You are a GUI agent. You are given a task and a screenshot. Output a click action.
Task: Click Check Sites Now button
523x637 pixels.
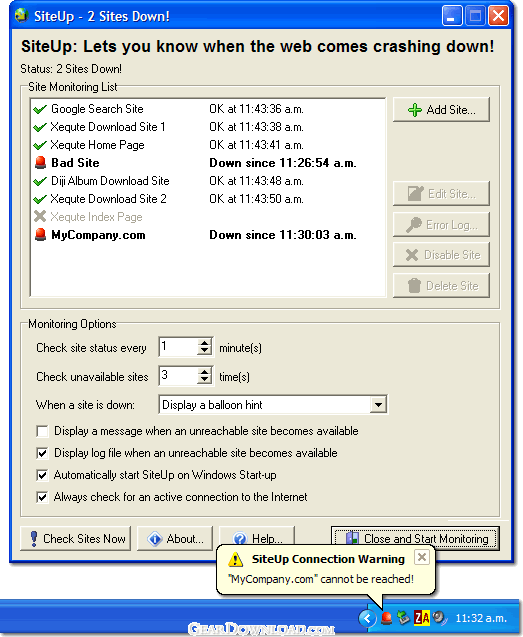tap(76, 539)
